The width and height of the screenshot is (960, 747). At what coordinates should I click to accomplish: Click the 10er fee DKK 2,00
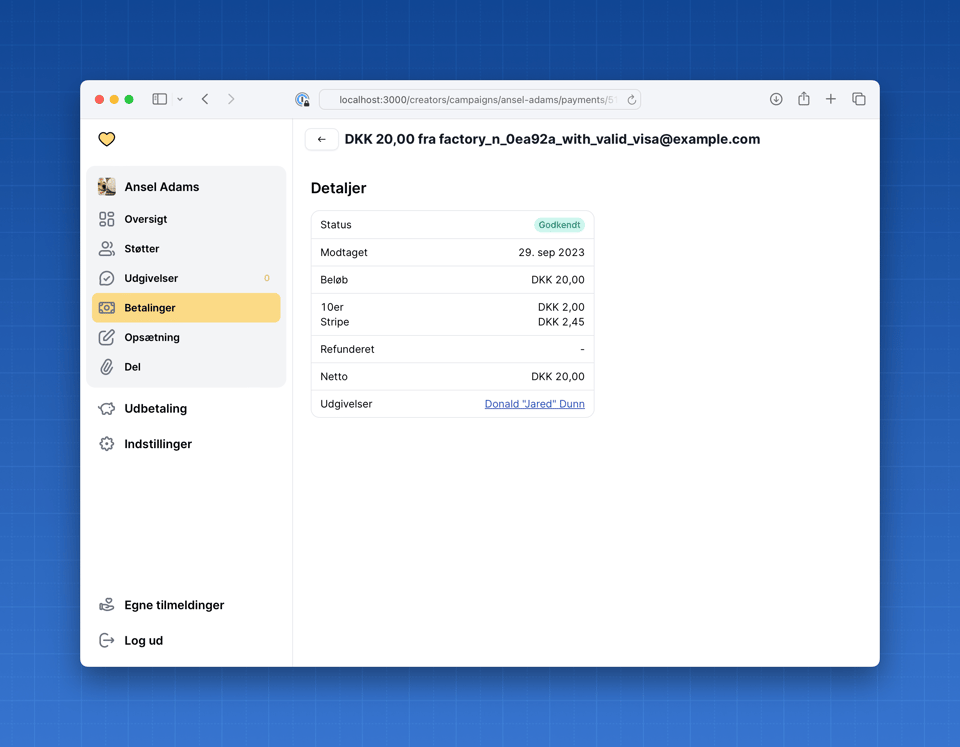[x=561, y=307]
